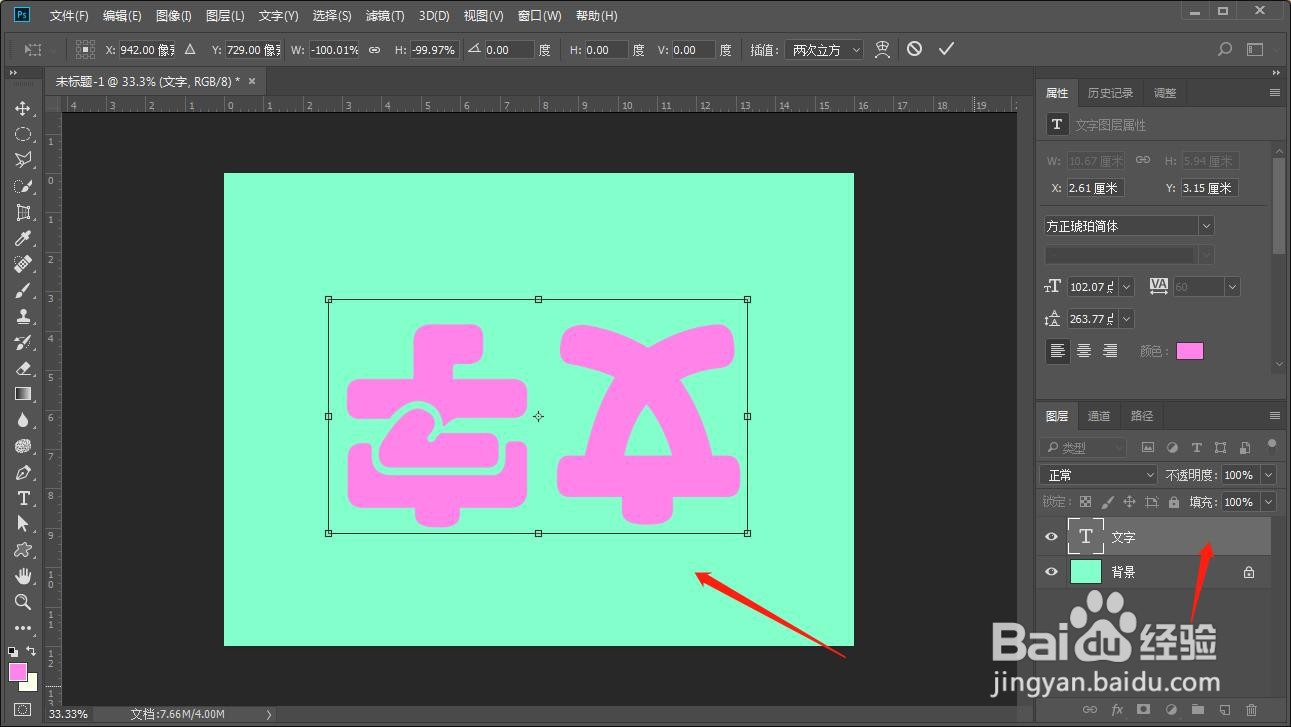Open the Layers panel menu
The height and width of the screenshot is (727, 1291).
[1274, 416]
